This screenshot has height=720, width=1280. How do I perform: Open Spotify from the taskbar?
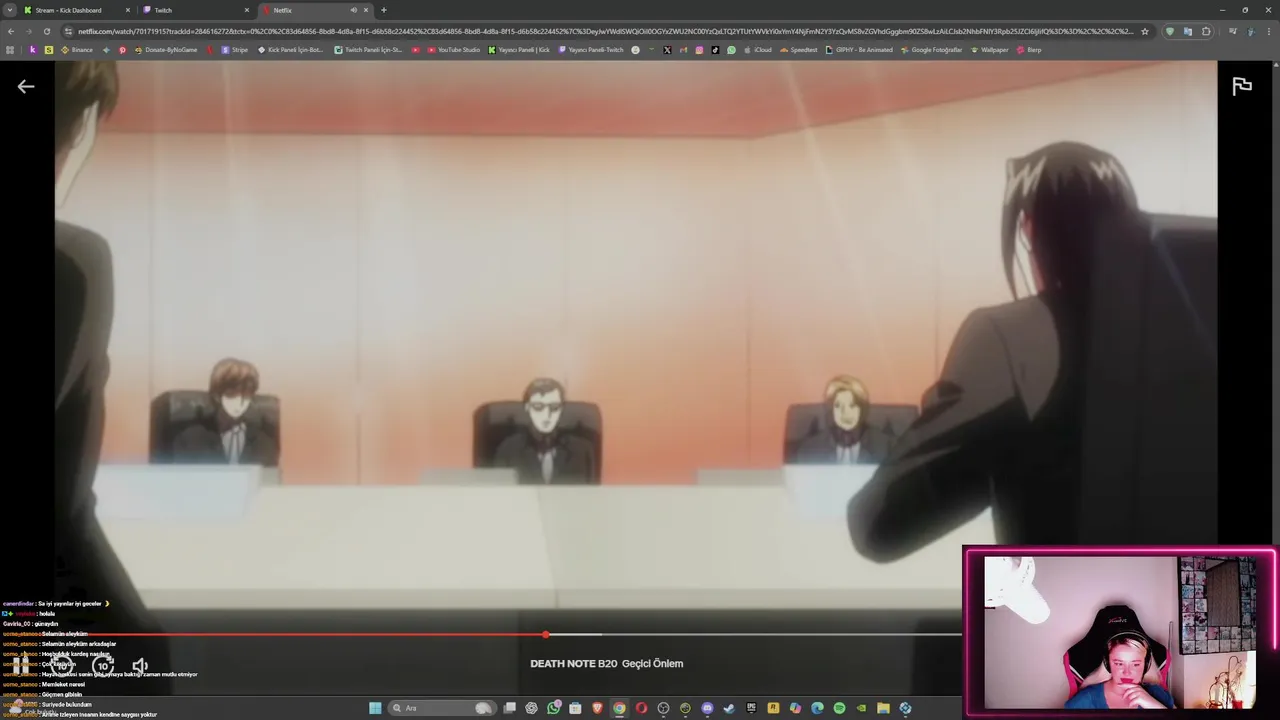pyautogui.click(x=839, y=708)
